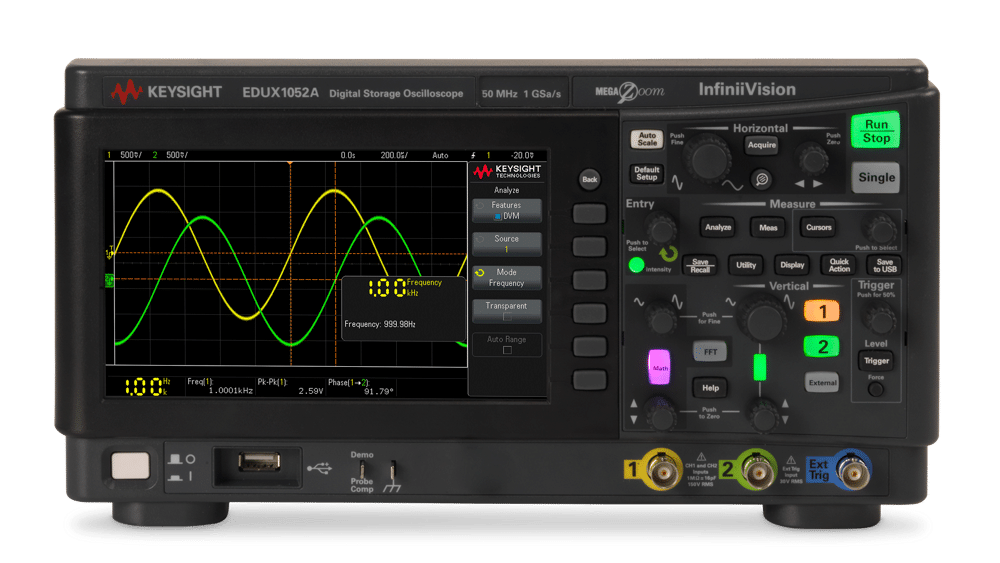Screen dimensions: 1000x563
Task: Click the front-panel USB host port
Action: click(259, 461)
